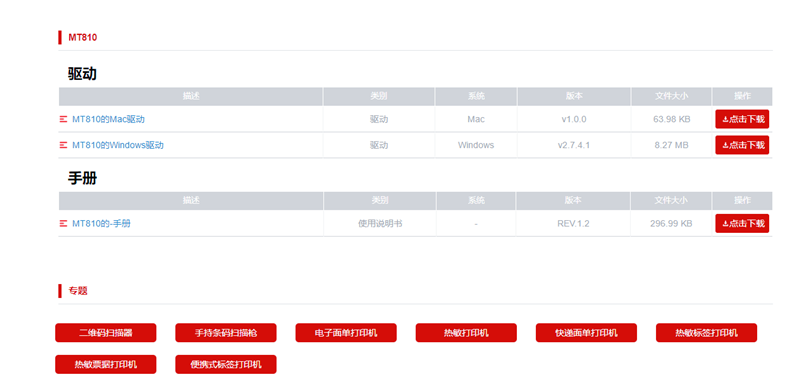Open the MT810的-手册 link

(101, 224)
